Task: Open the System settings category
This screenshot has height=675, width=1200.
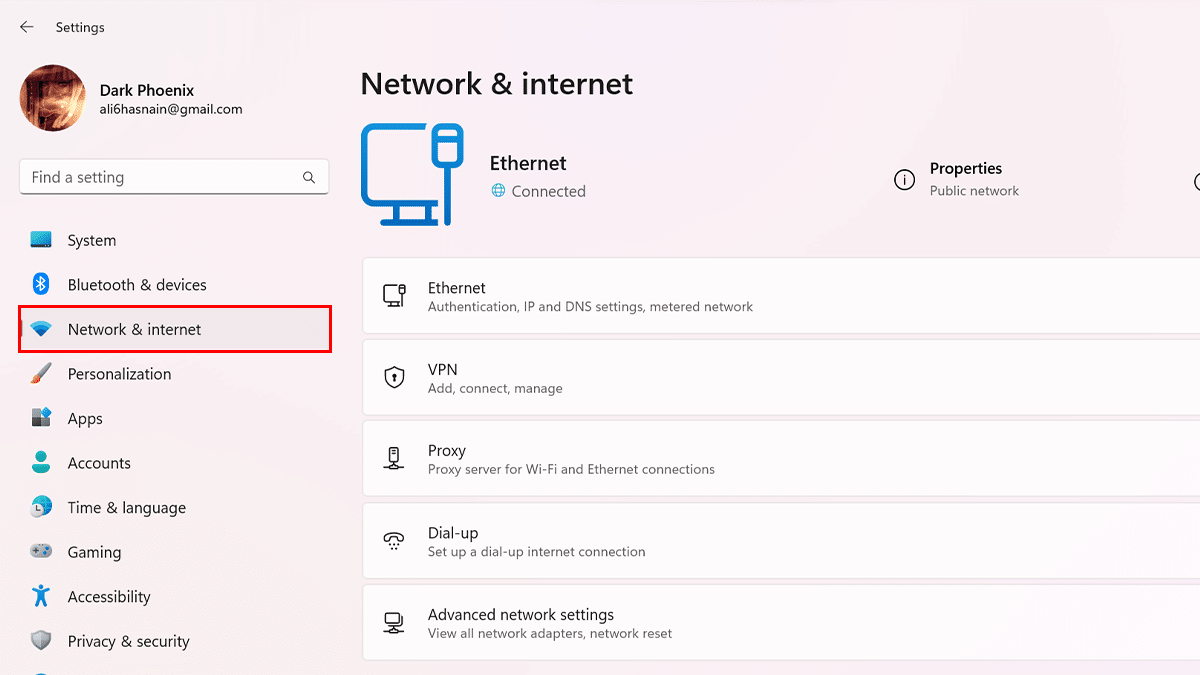Action: point(92,241)
